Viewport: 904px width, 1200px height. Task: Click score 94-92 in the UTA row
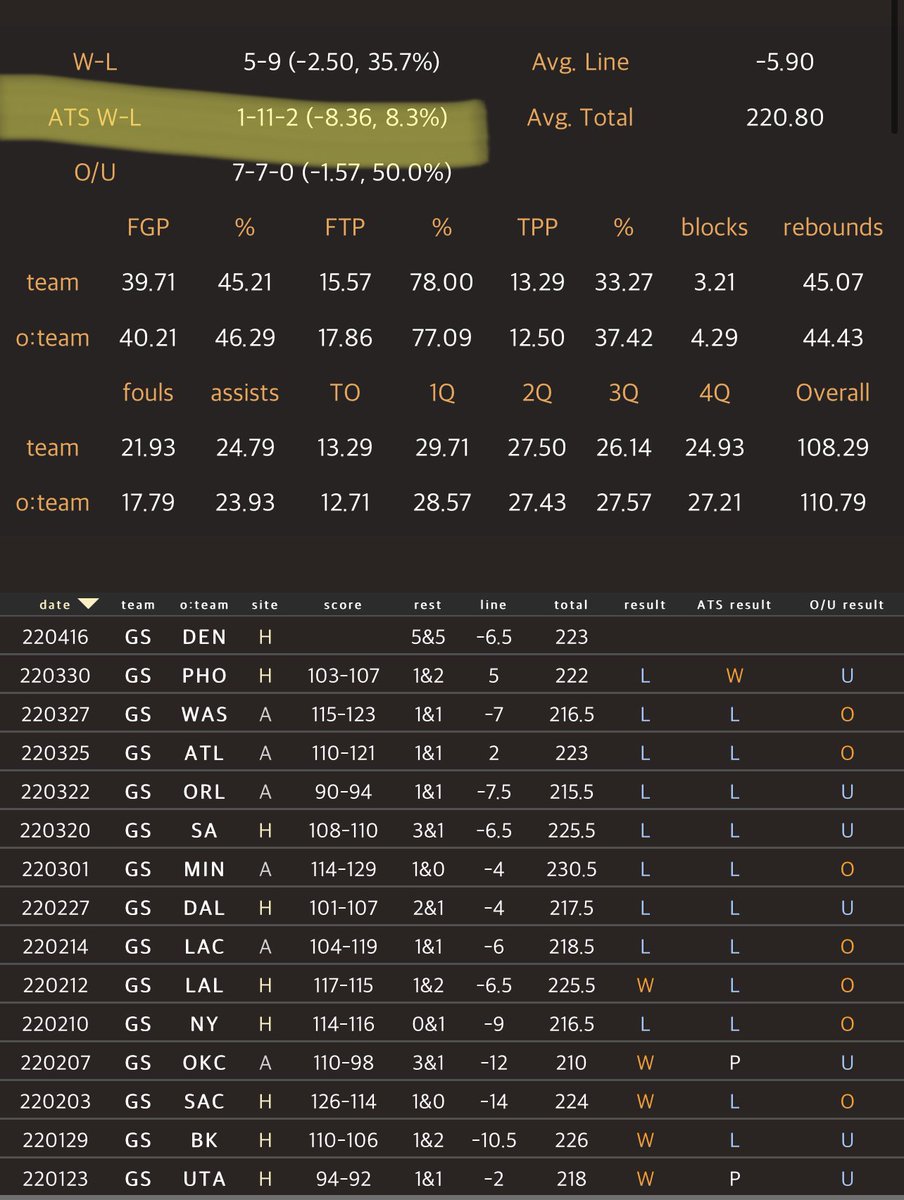click(343, 1180)
